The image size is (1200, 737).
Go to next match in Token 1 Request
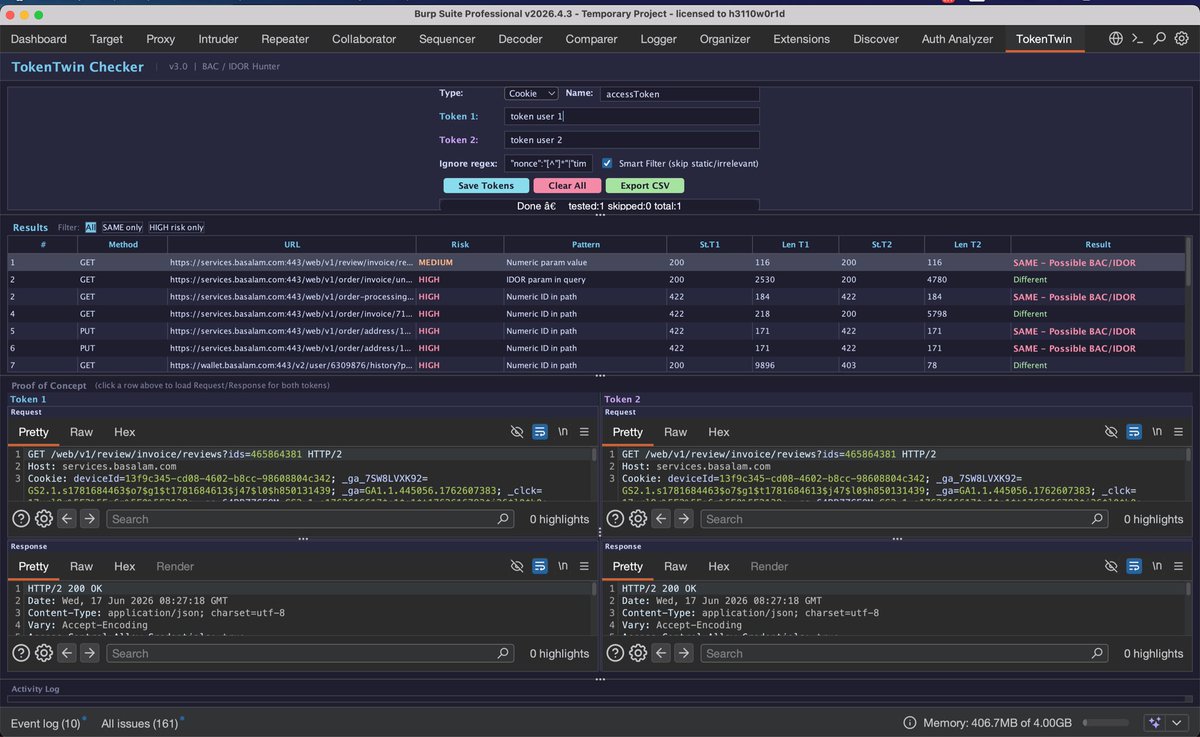[90, 519]
